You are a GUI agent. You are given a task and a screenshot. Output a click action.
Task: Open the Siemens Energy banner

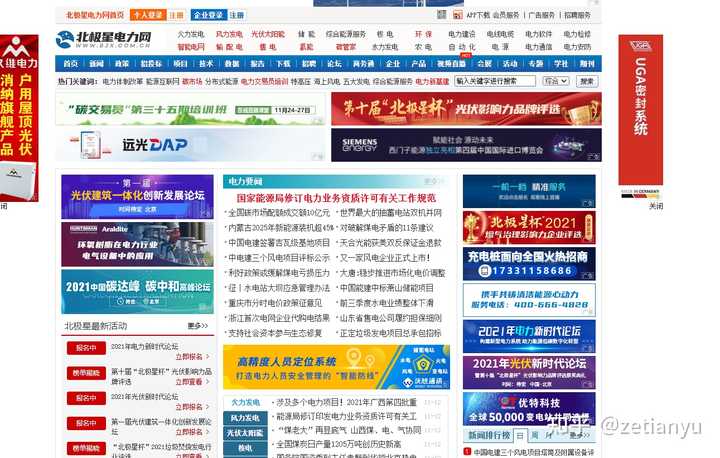(x=466, y=145)
